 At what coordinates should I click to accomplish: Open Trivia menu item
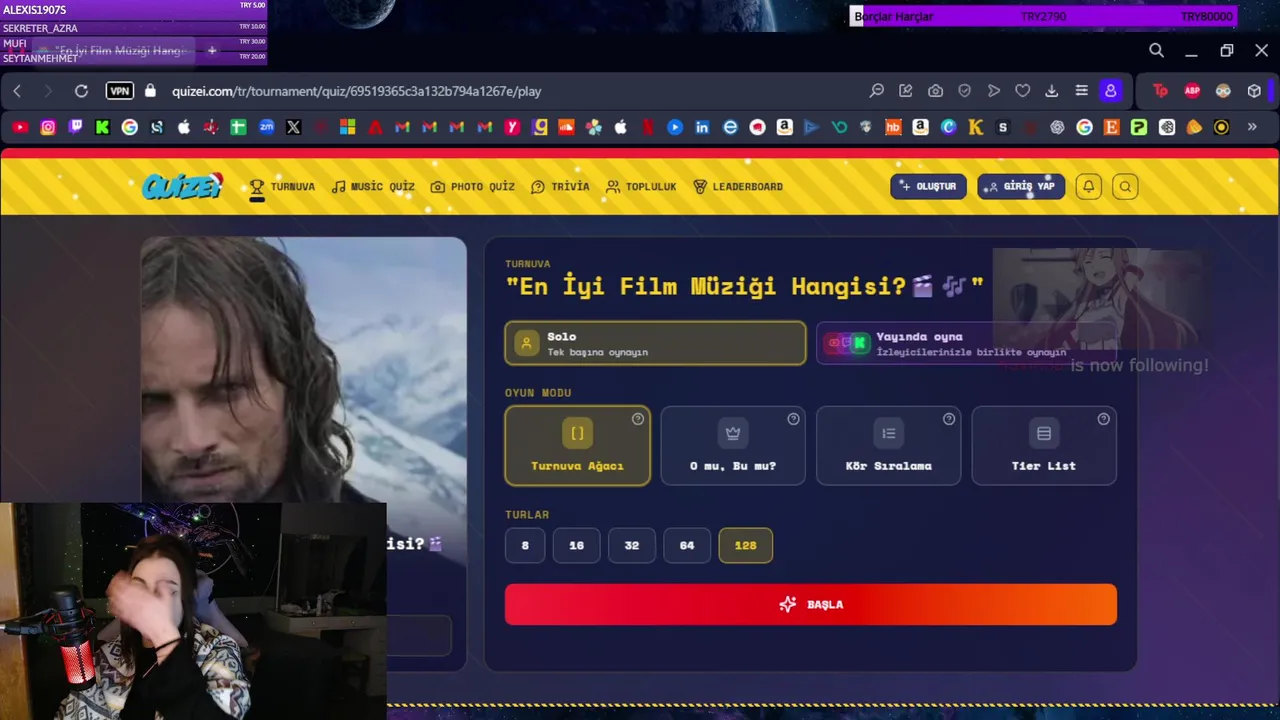[x=560, y=187]
